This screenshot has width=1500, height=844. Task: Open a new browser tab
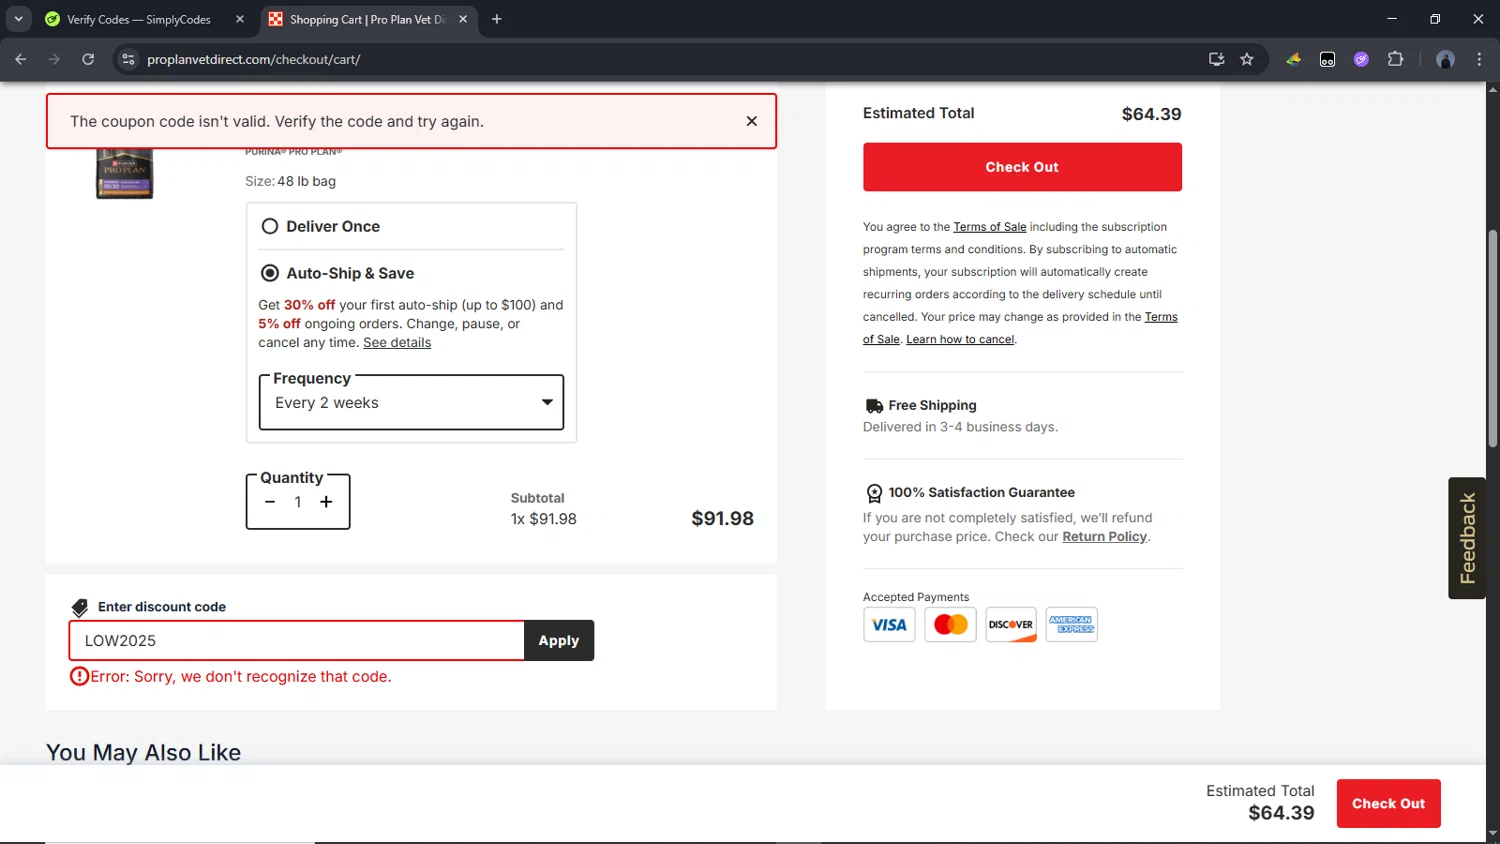(x=497, y=19)
